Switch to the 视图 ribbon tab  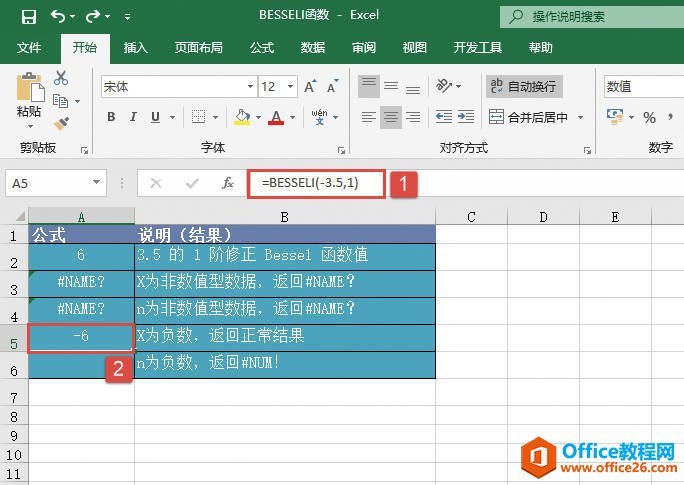414,48
